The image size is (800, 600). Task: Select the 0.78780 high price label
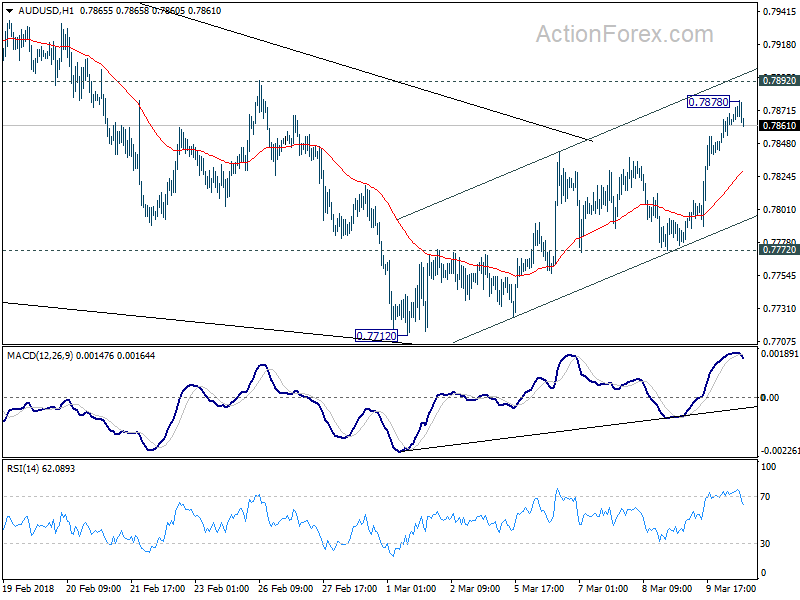tap(708, 102)
